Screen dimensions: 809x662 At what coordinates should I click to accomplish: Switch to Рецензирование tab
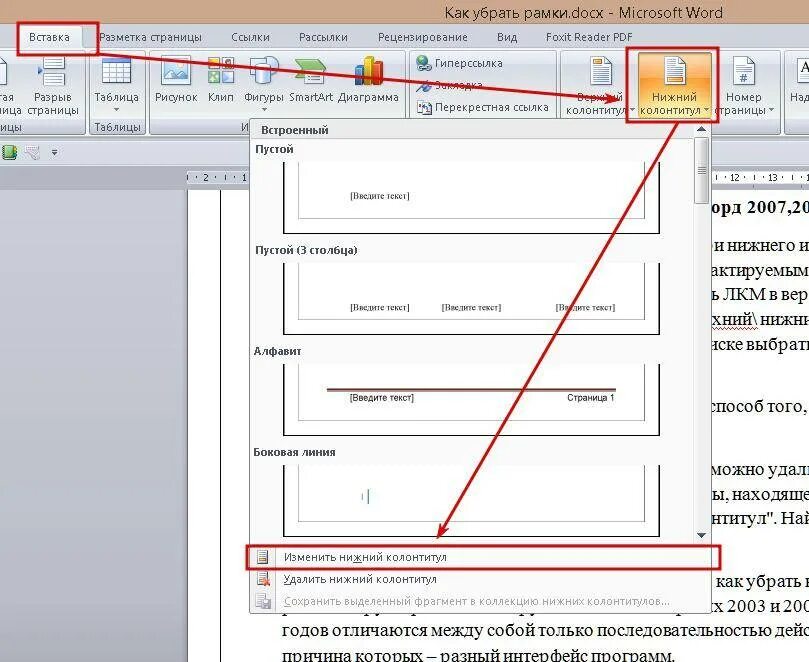pos(423,37)
